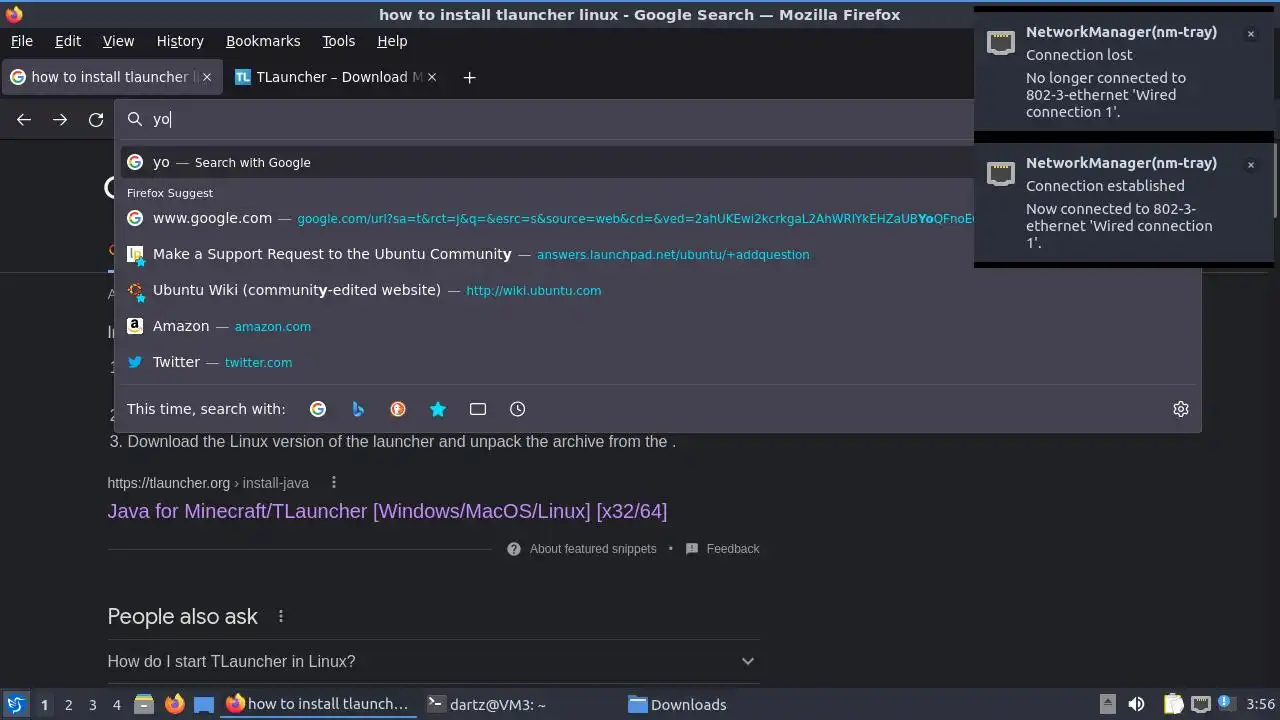This screenshot has width=1280, height=720.
Task: Switch to workspace 1
Action: pyautogui.click(x=44, y=705)
